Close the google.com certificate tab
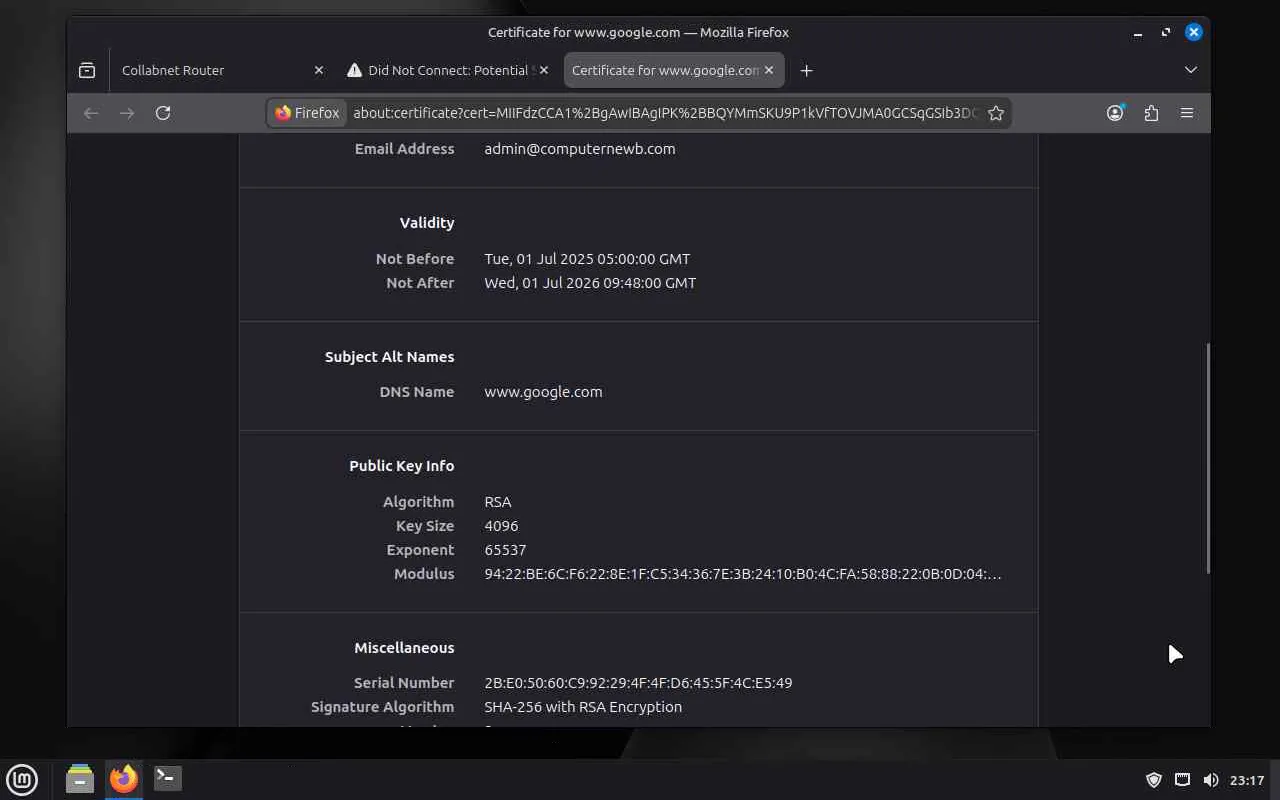Screen dimensions: 1280x800 click(769, 70)
